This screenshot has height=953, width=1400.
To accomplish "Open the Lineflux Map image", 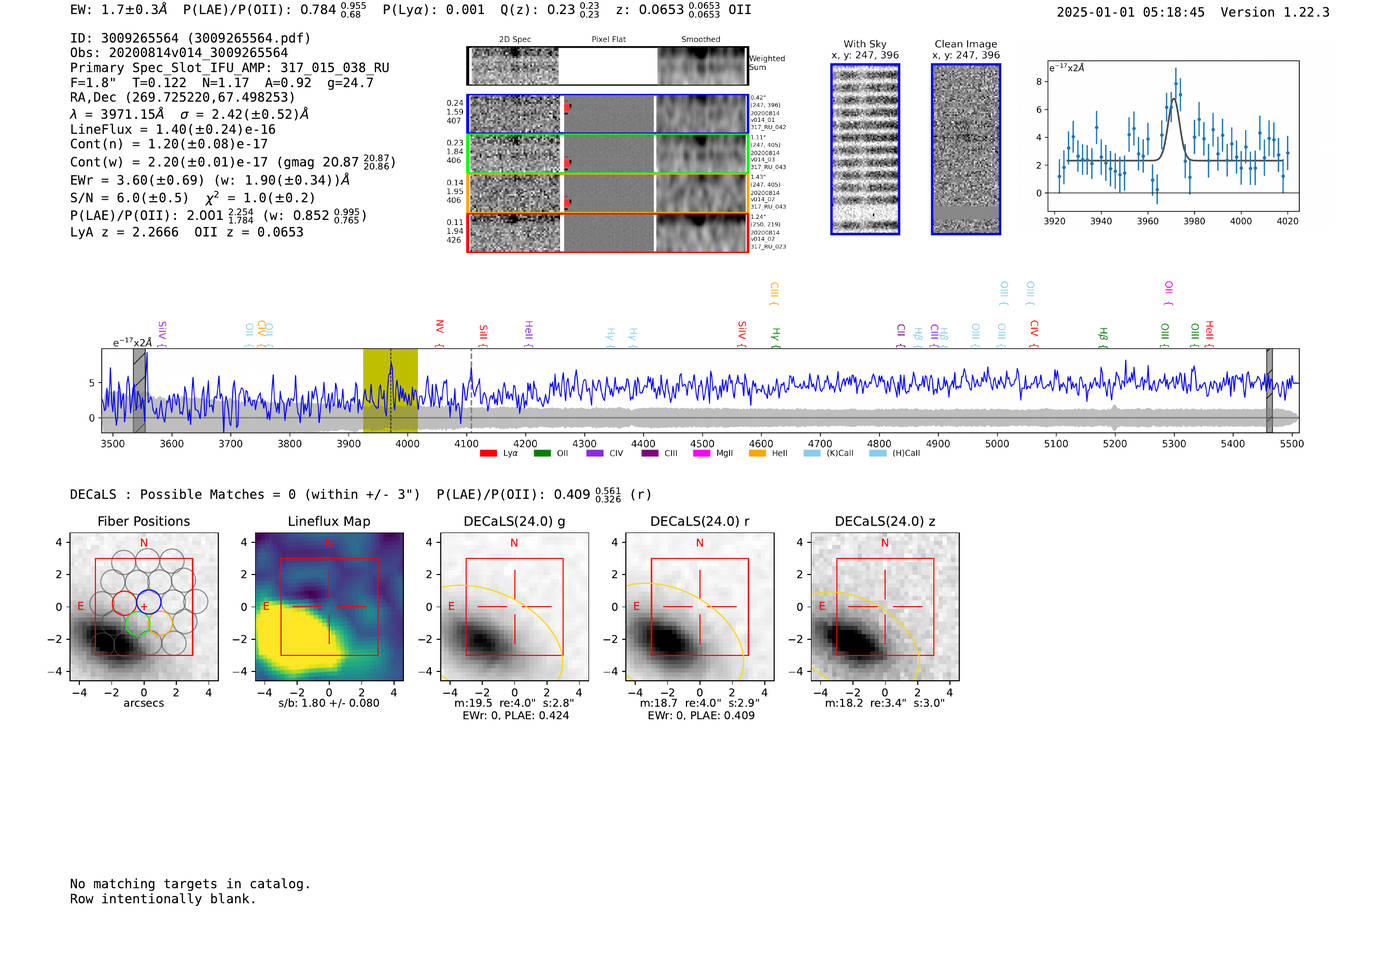I will 329,606.
